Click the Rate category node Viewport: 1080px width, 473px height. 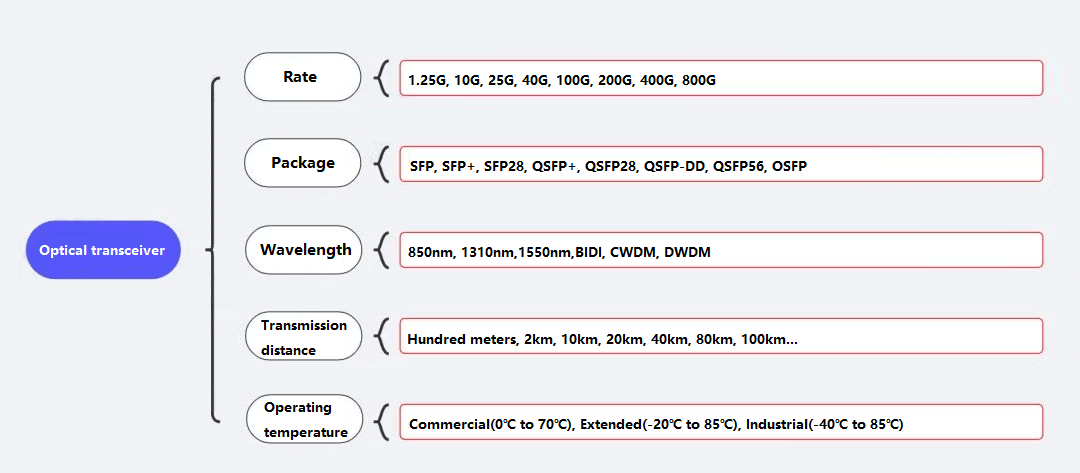[x=303, y=77]
